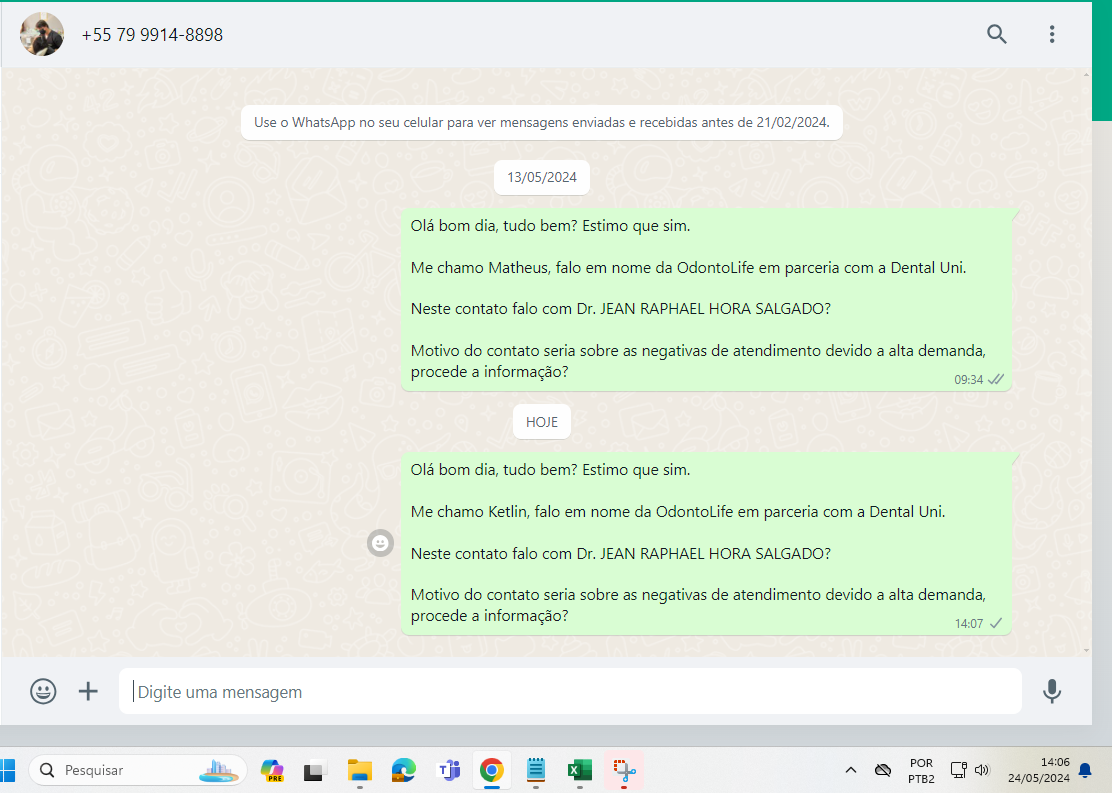Viewport: 1112px width, 793px height.
Task: Click single check mark on 14:07 message
Action: pyautogui.click(x=996, y=623)
